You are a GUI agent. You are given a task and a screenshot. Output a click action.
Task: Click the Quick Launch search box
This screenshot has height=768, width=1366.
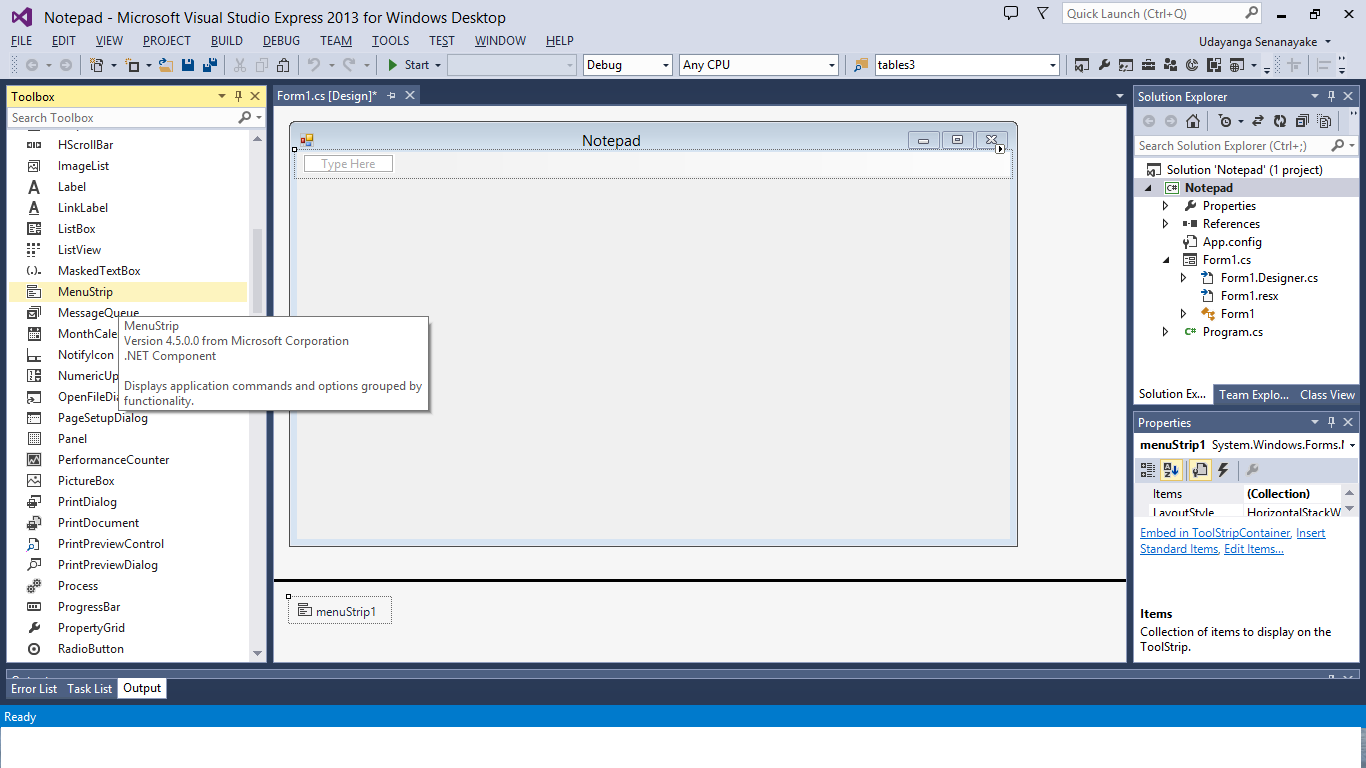(1162, 14)
